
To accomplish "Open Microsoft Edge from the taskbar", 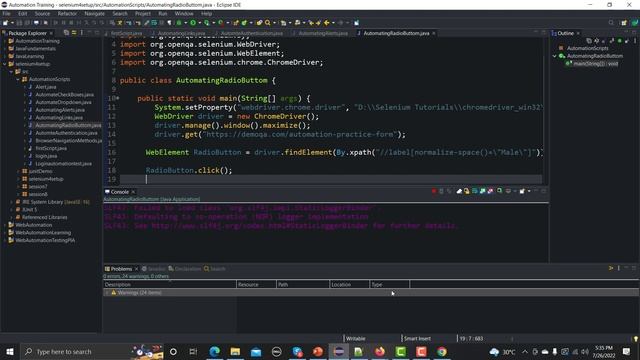I will click(x=215, y=351).
